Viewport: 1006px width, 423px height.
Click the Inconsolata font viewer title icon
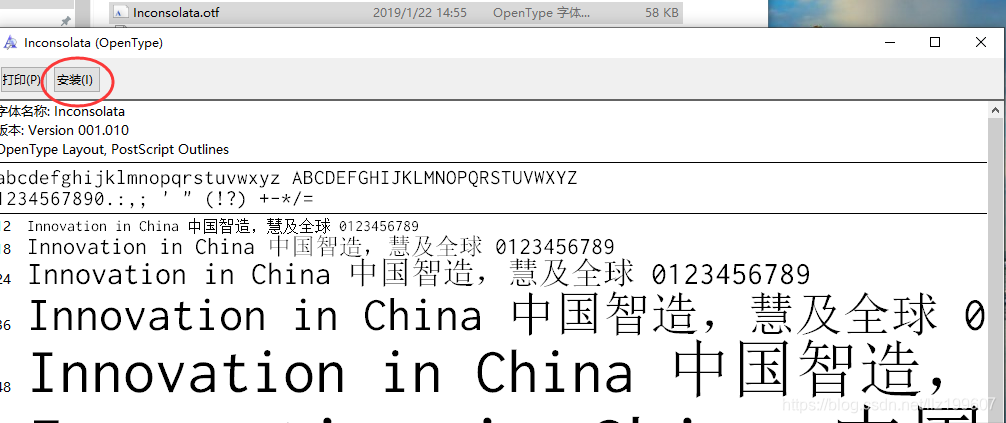tap(11, 43)
